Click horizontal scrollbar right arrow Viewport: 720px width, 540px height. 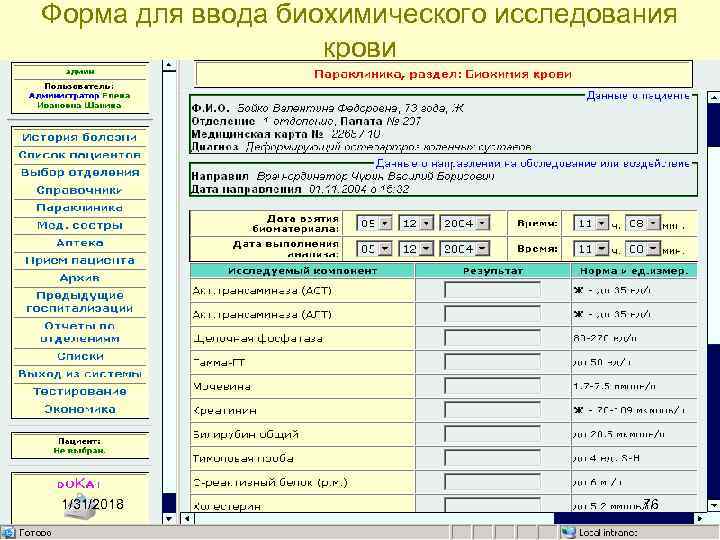tap(699, 518)
